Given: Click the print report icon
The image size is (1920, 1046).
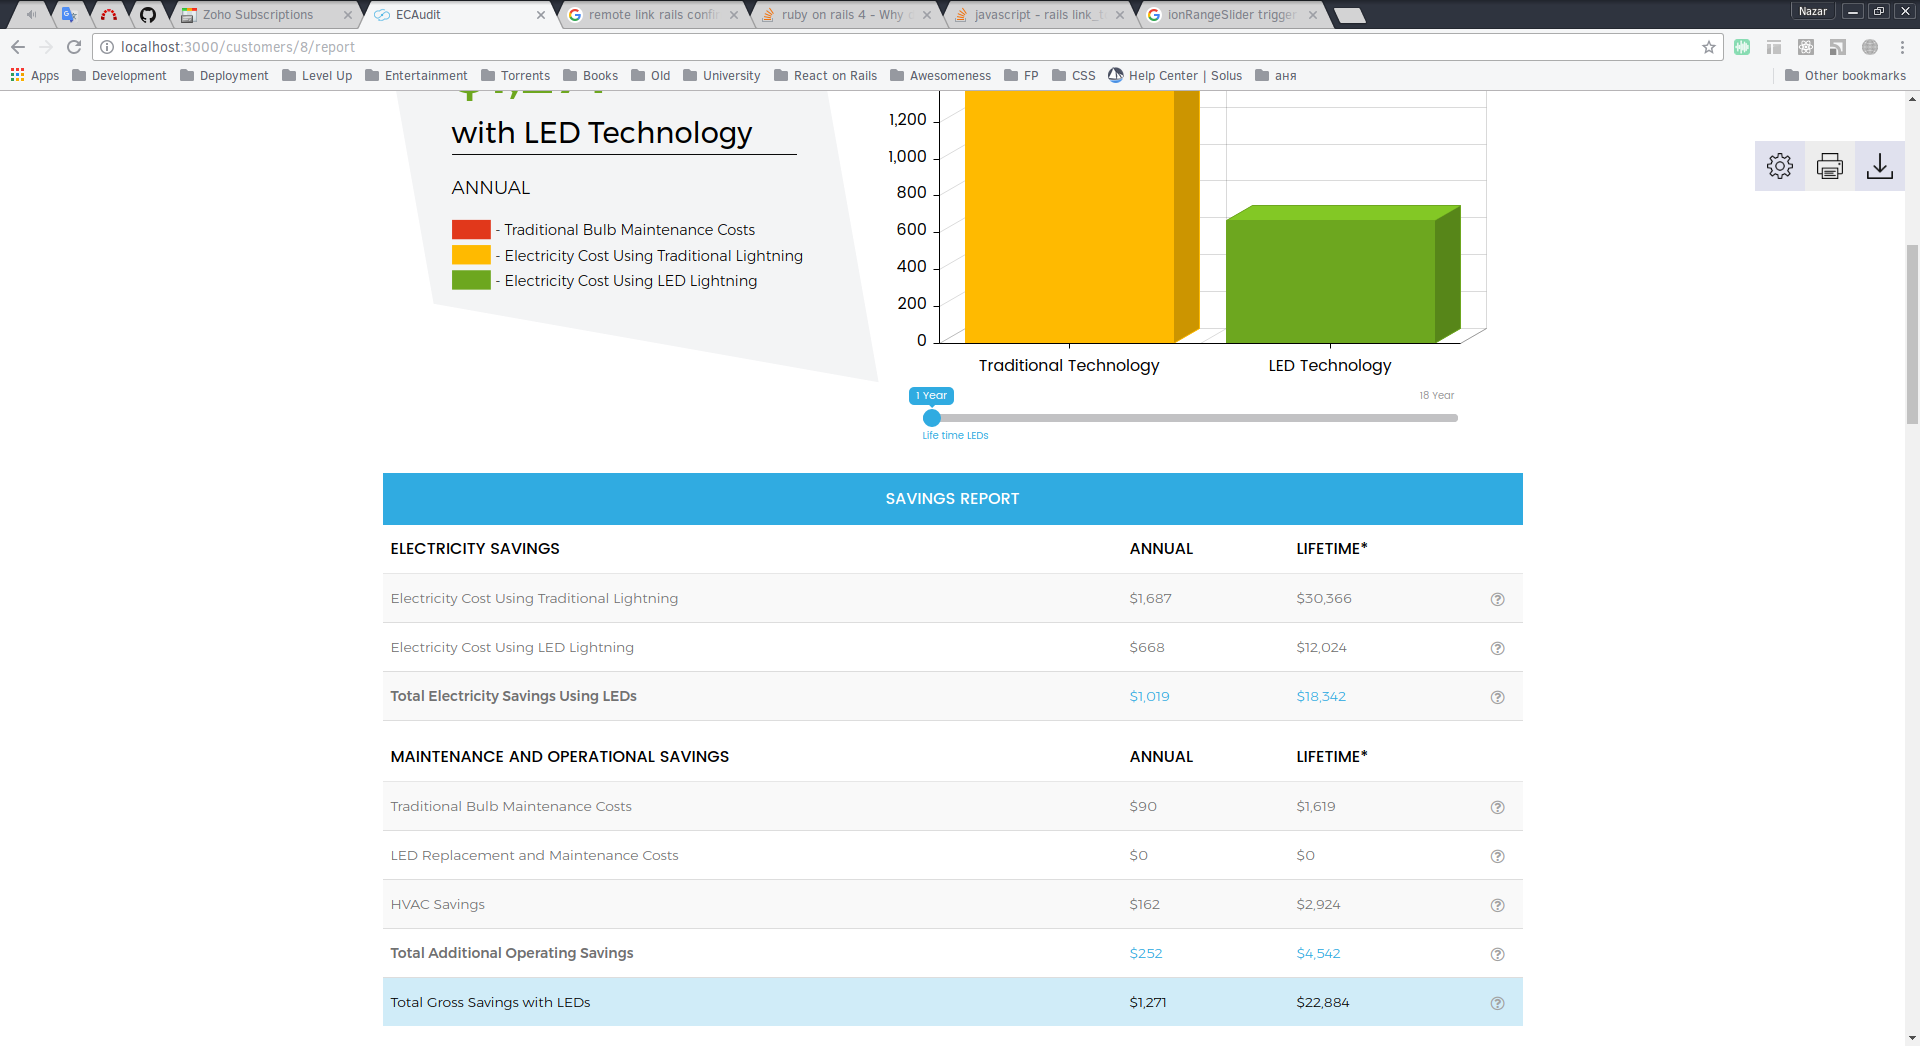Looking at the screenshot, I should (x=1829, y=166).
